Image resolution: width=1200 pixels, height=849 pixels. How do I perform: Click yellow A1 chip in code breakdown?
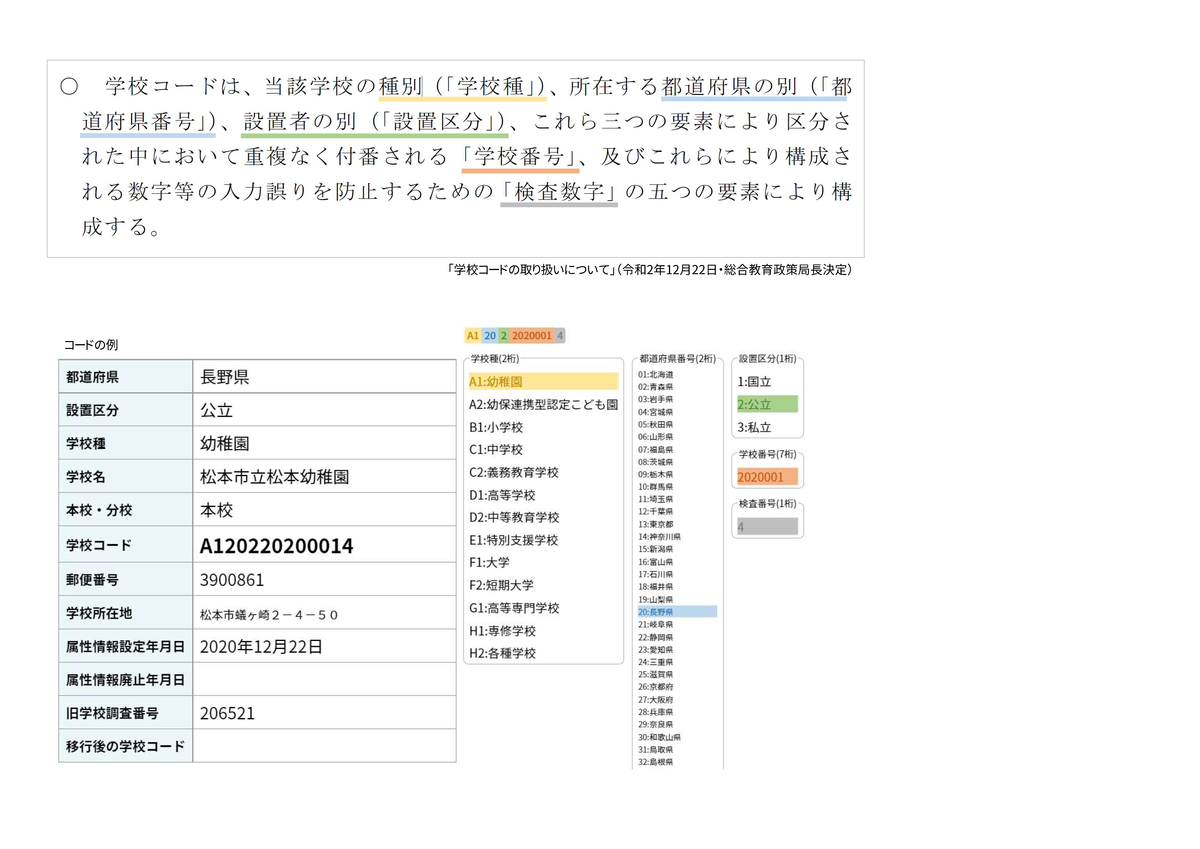pyautogui.click(x=473, y=336)
